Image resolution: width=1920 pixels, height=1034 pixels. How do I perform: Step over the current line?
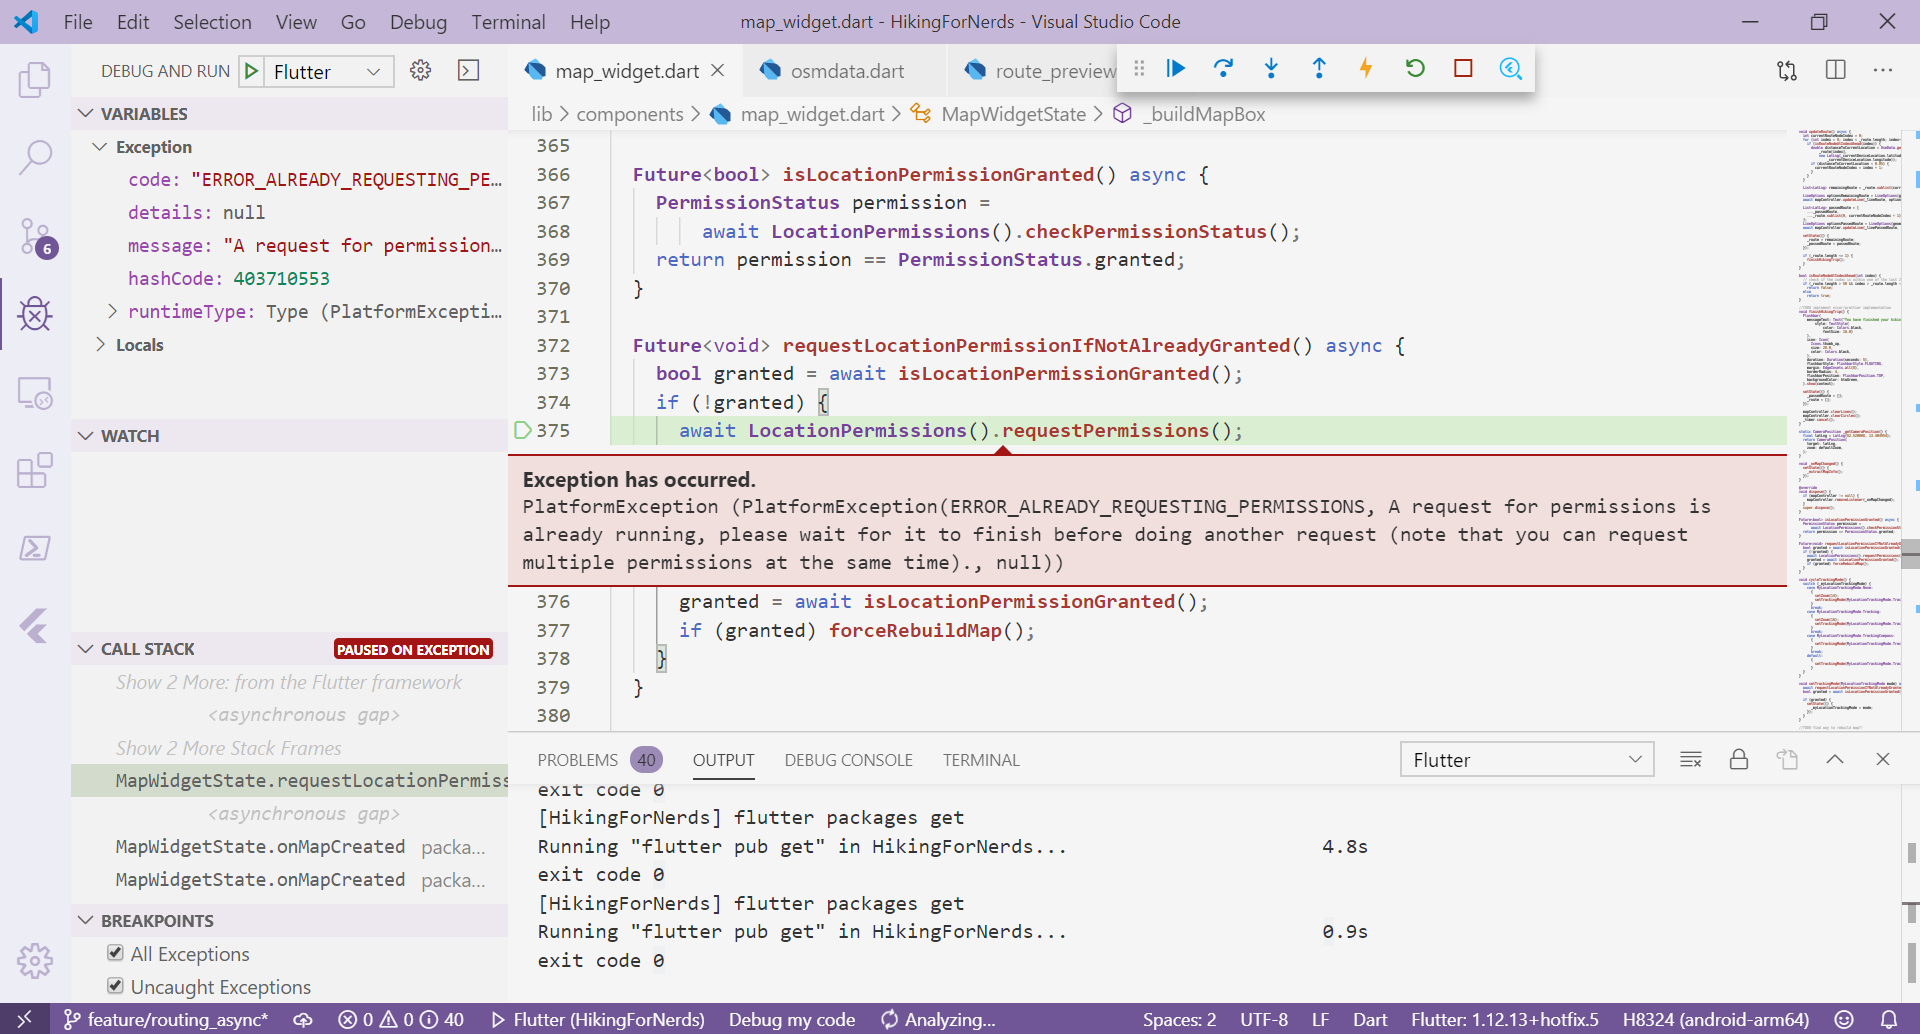coord(1223,68)
